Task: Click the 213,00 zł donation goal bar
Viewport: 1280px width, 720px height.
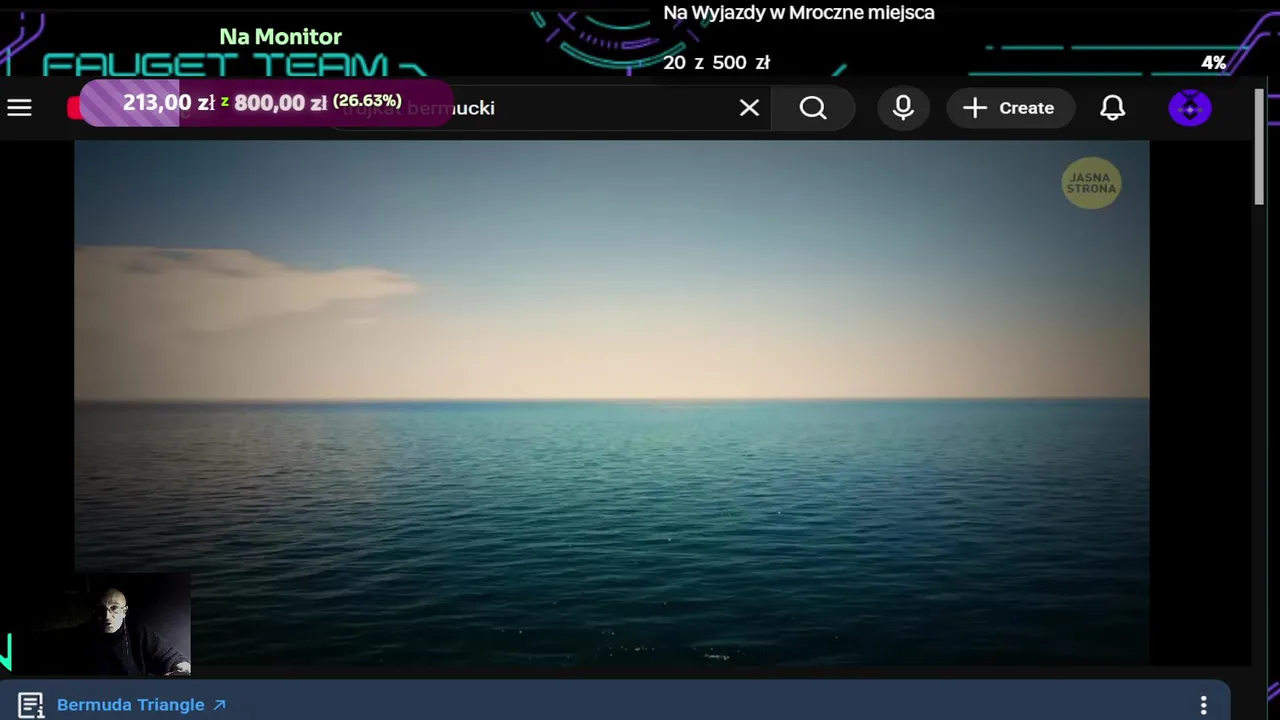Action: point(265,102)
